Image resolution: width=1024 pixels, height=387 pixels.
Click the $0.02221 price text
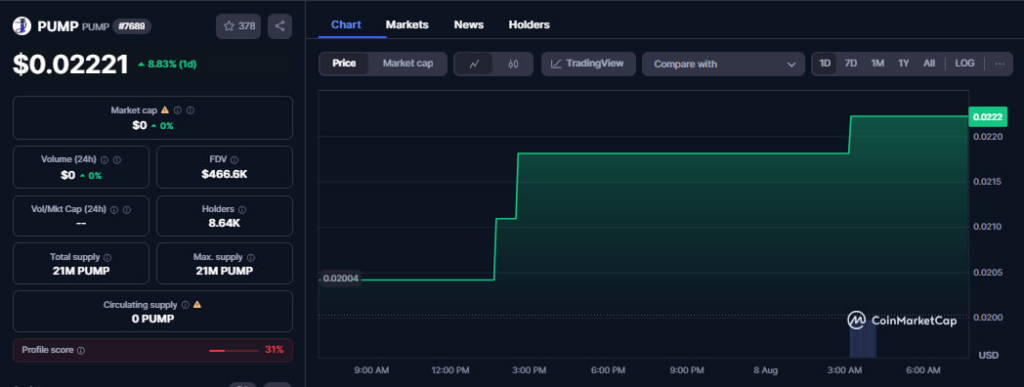[x=71, y=64]
